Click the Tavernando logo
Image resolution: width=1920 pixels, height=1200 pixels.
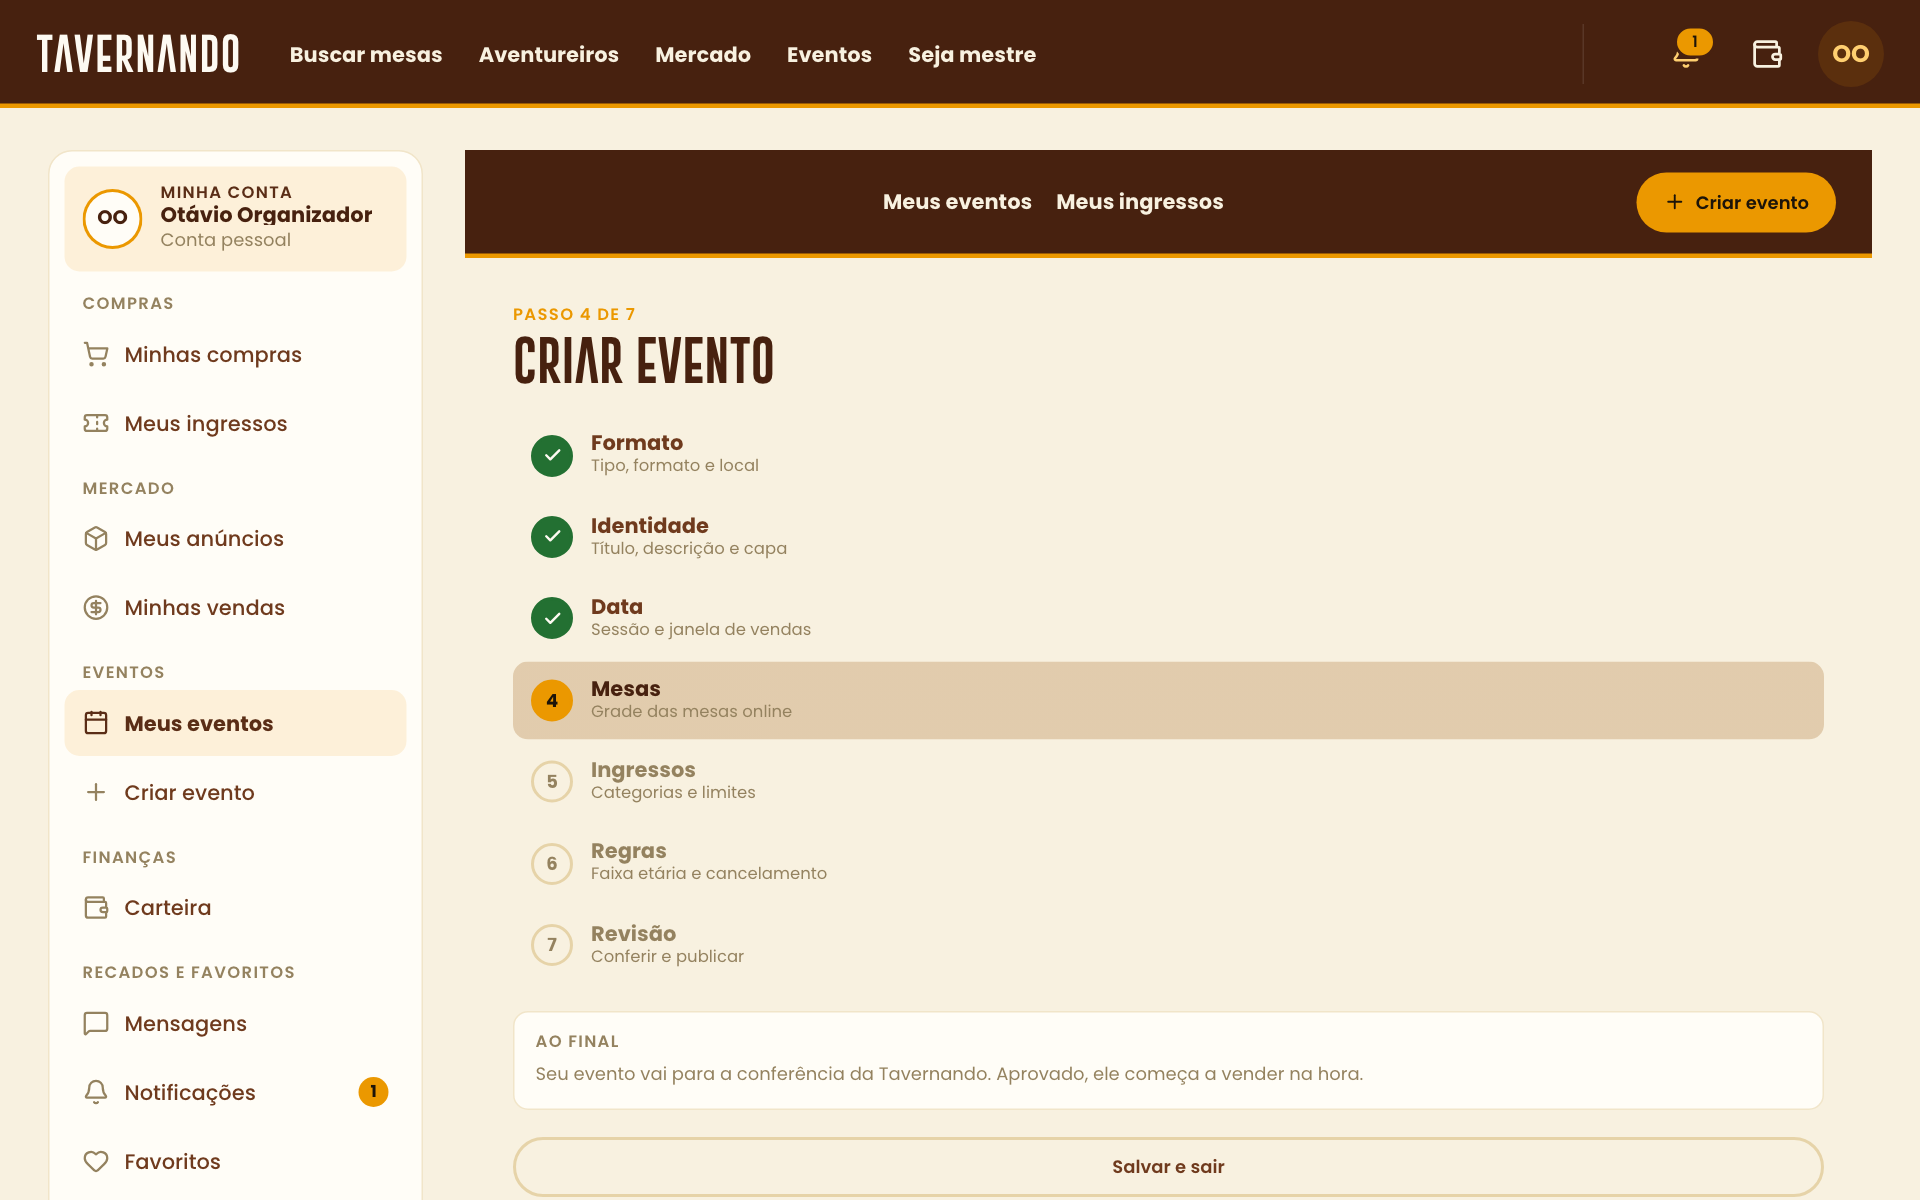tap(138, 54)
